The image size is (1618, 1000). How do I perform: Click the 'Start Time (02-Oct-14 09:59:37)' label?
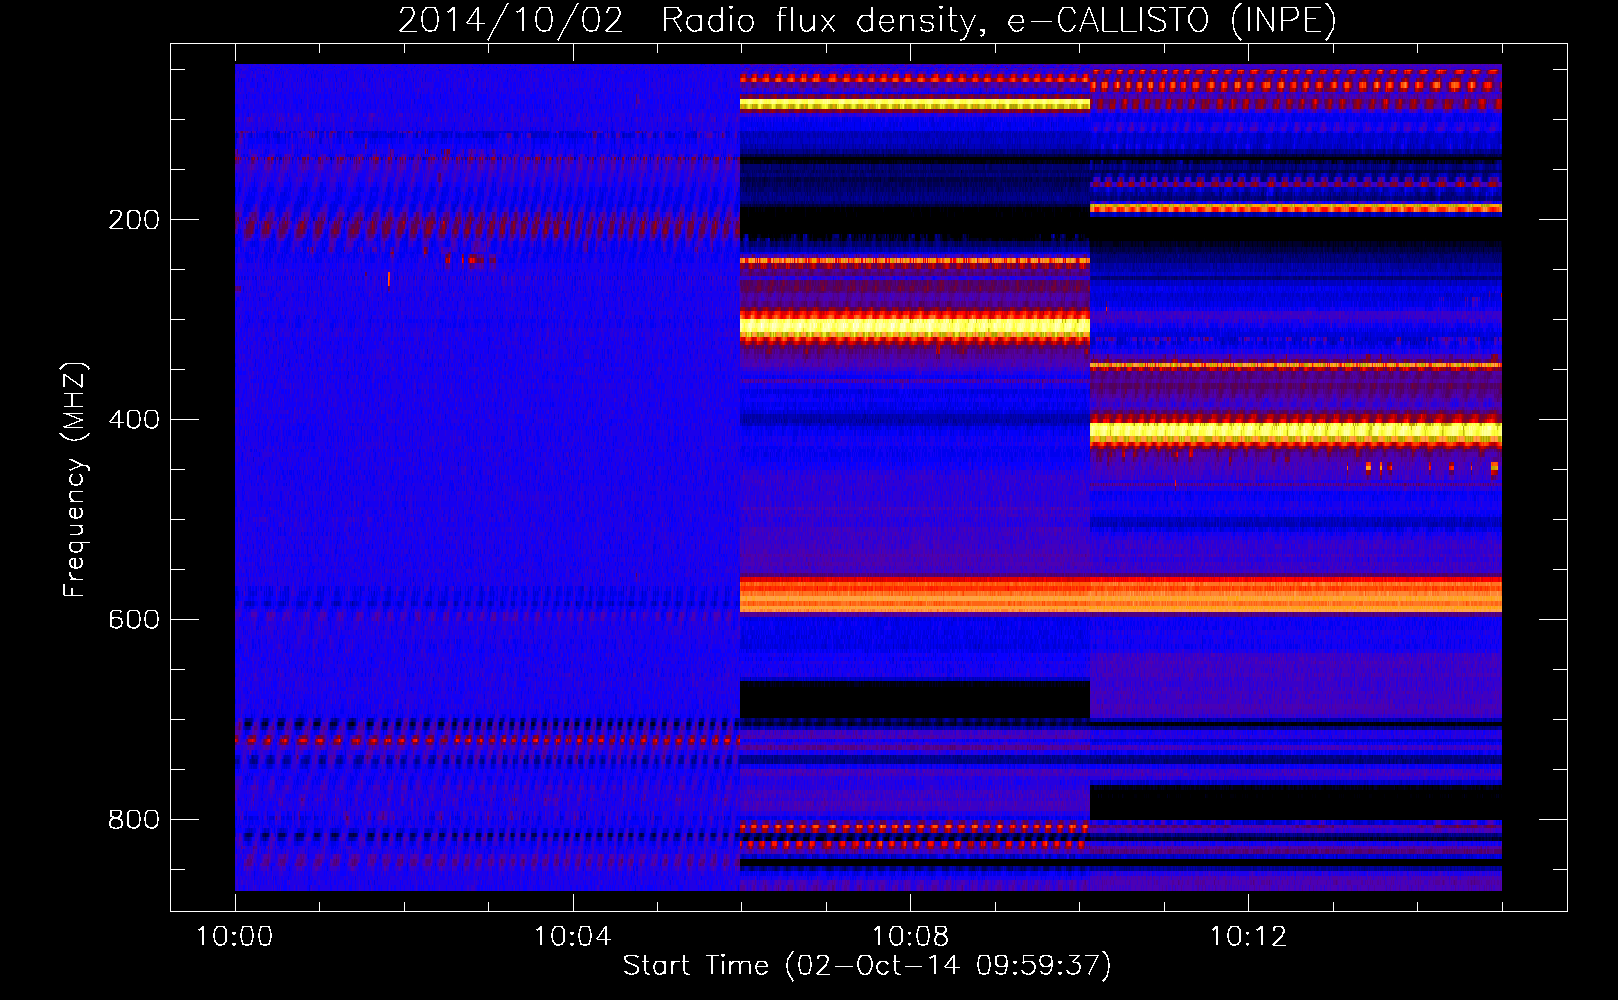point(867,966)
